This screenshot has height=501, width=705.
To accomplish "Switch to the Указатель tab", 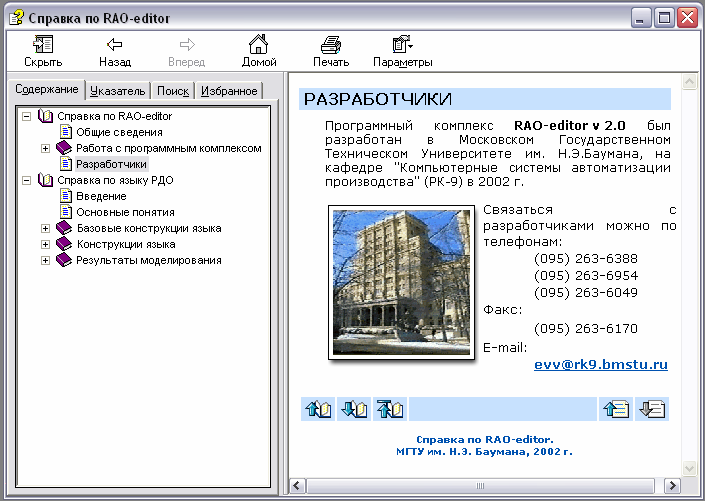I will (118, 91).
